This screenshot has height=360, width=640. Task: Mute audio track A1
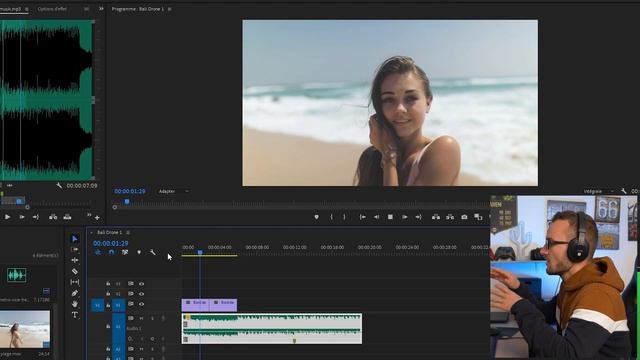142,318
